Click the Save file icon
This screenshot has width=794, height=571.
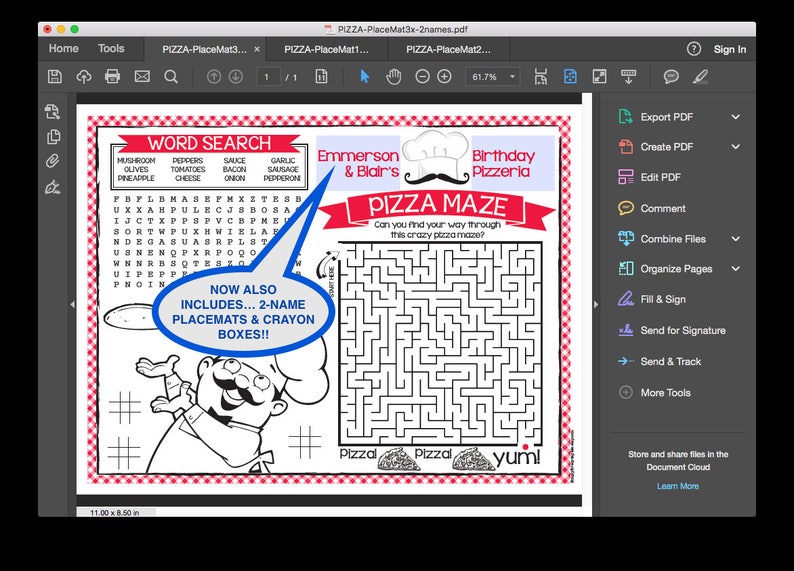[55, 76]
